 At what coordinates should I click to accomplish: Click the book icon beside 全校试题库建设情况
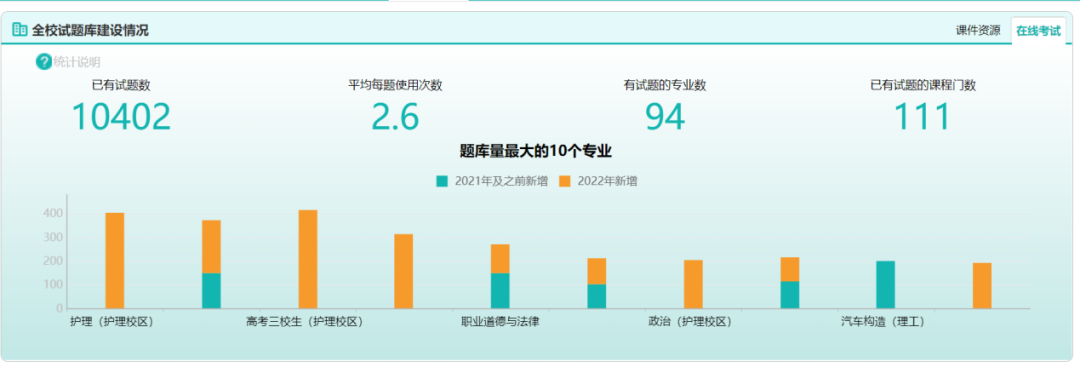[x=20, y=30]
